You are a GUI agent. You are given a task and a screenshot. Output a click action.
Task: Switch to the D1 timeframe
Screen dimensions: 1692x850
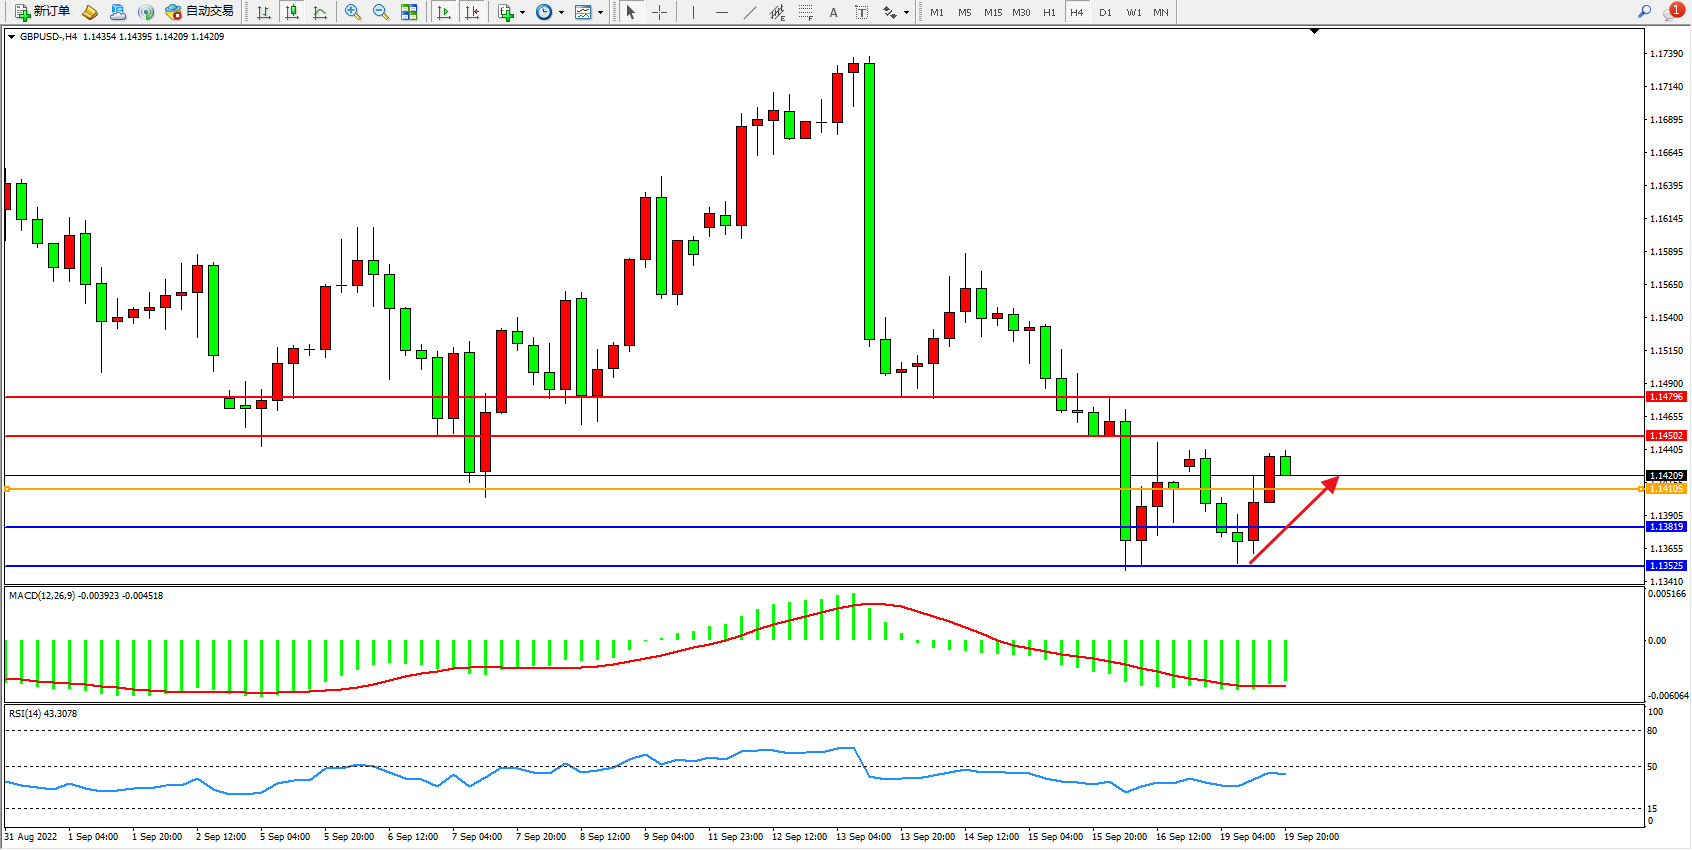pos(1105,12)
